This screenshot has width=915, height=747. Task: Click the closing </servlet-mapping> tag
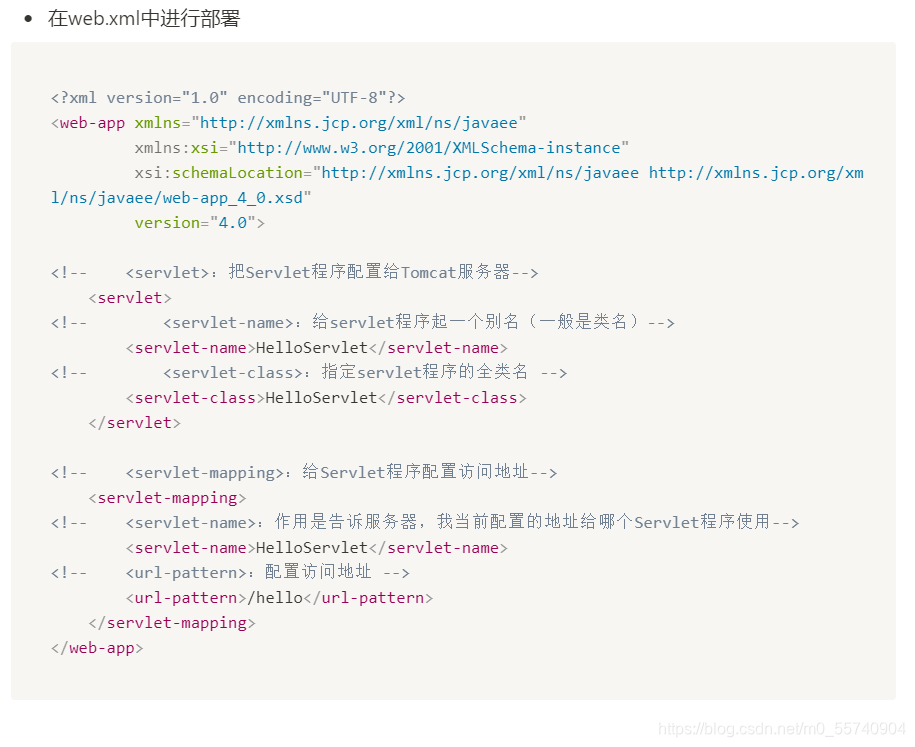click(x=172, y=623)
